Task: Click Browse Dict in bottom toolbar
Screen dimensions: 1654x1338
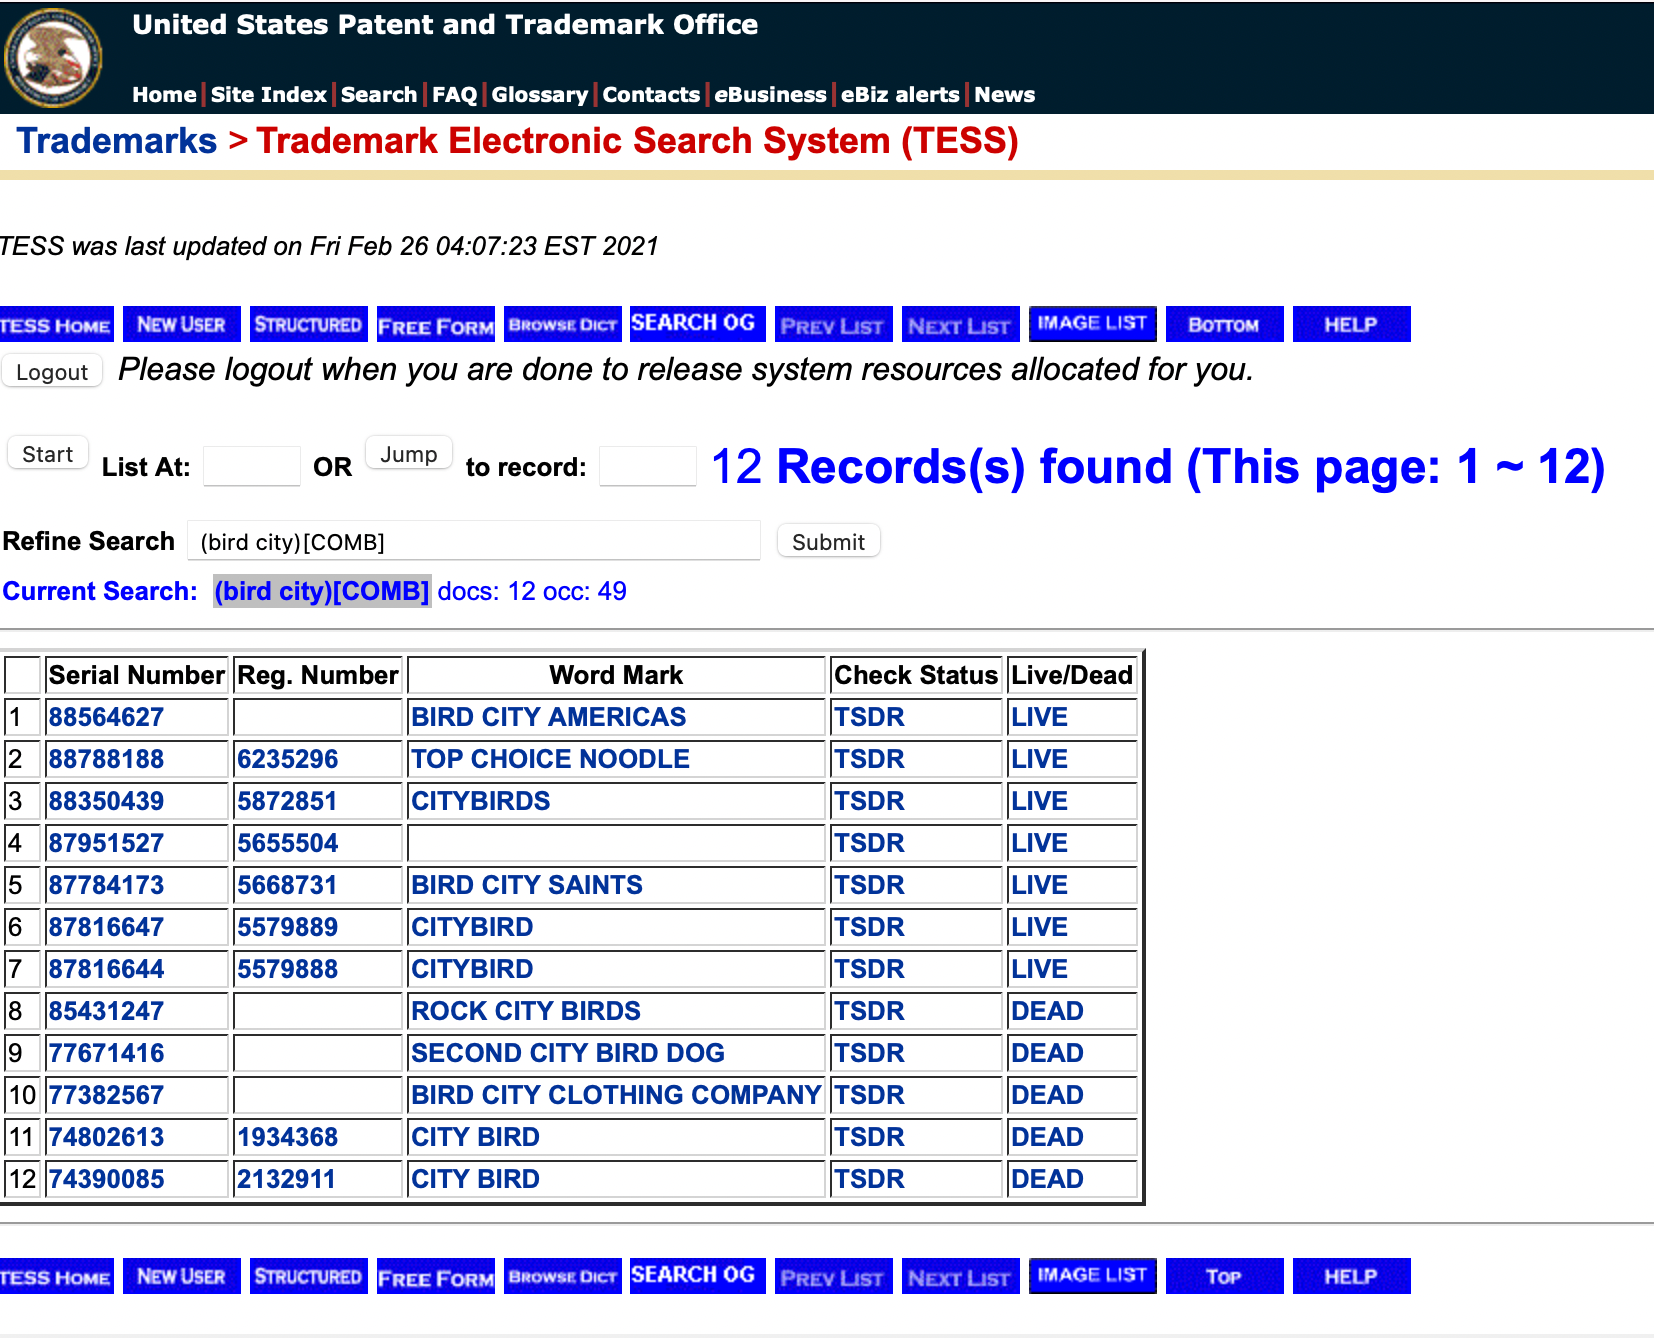Action: coord(562,1276)
